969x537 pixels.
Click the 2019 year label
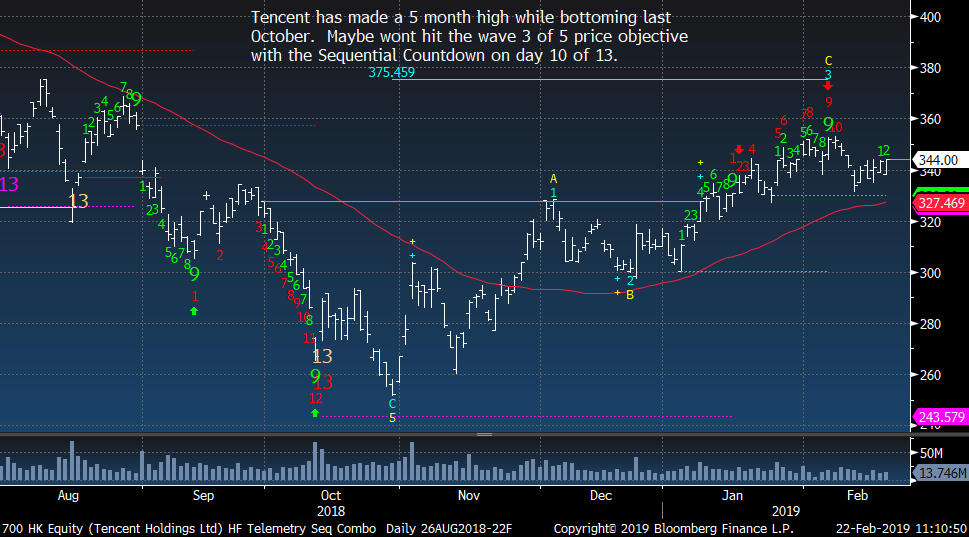(x=785, y=512)
